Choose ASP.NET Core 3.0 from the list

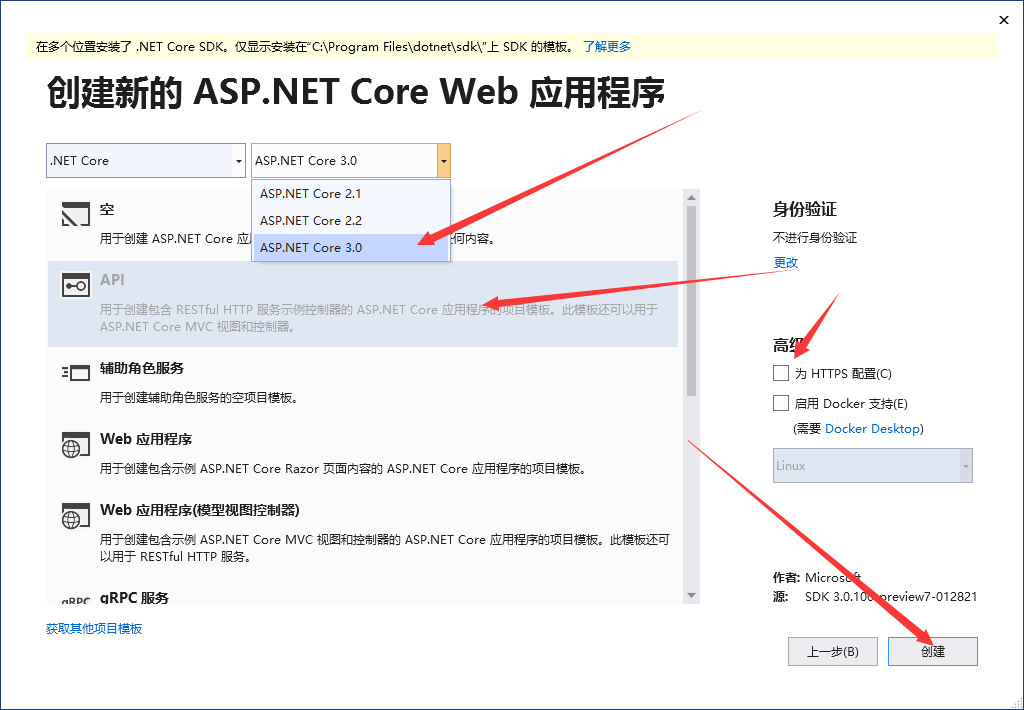point(351,248)
